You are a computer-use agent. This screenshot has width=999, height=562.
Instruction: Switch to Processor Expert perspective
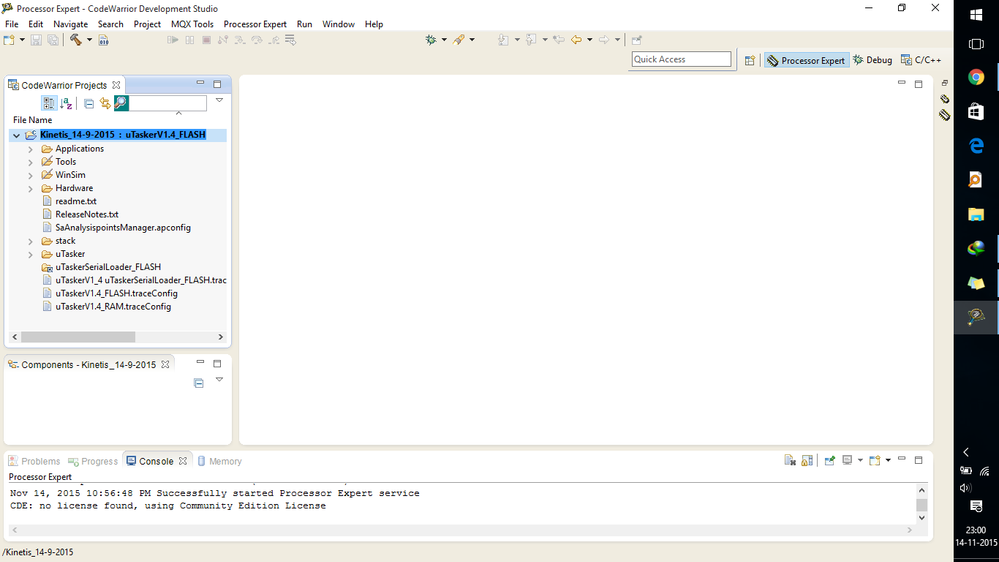[x=807, y=60]
